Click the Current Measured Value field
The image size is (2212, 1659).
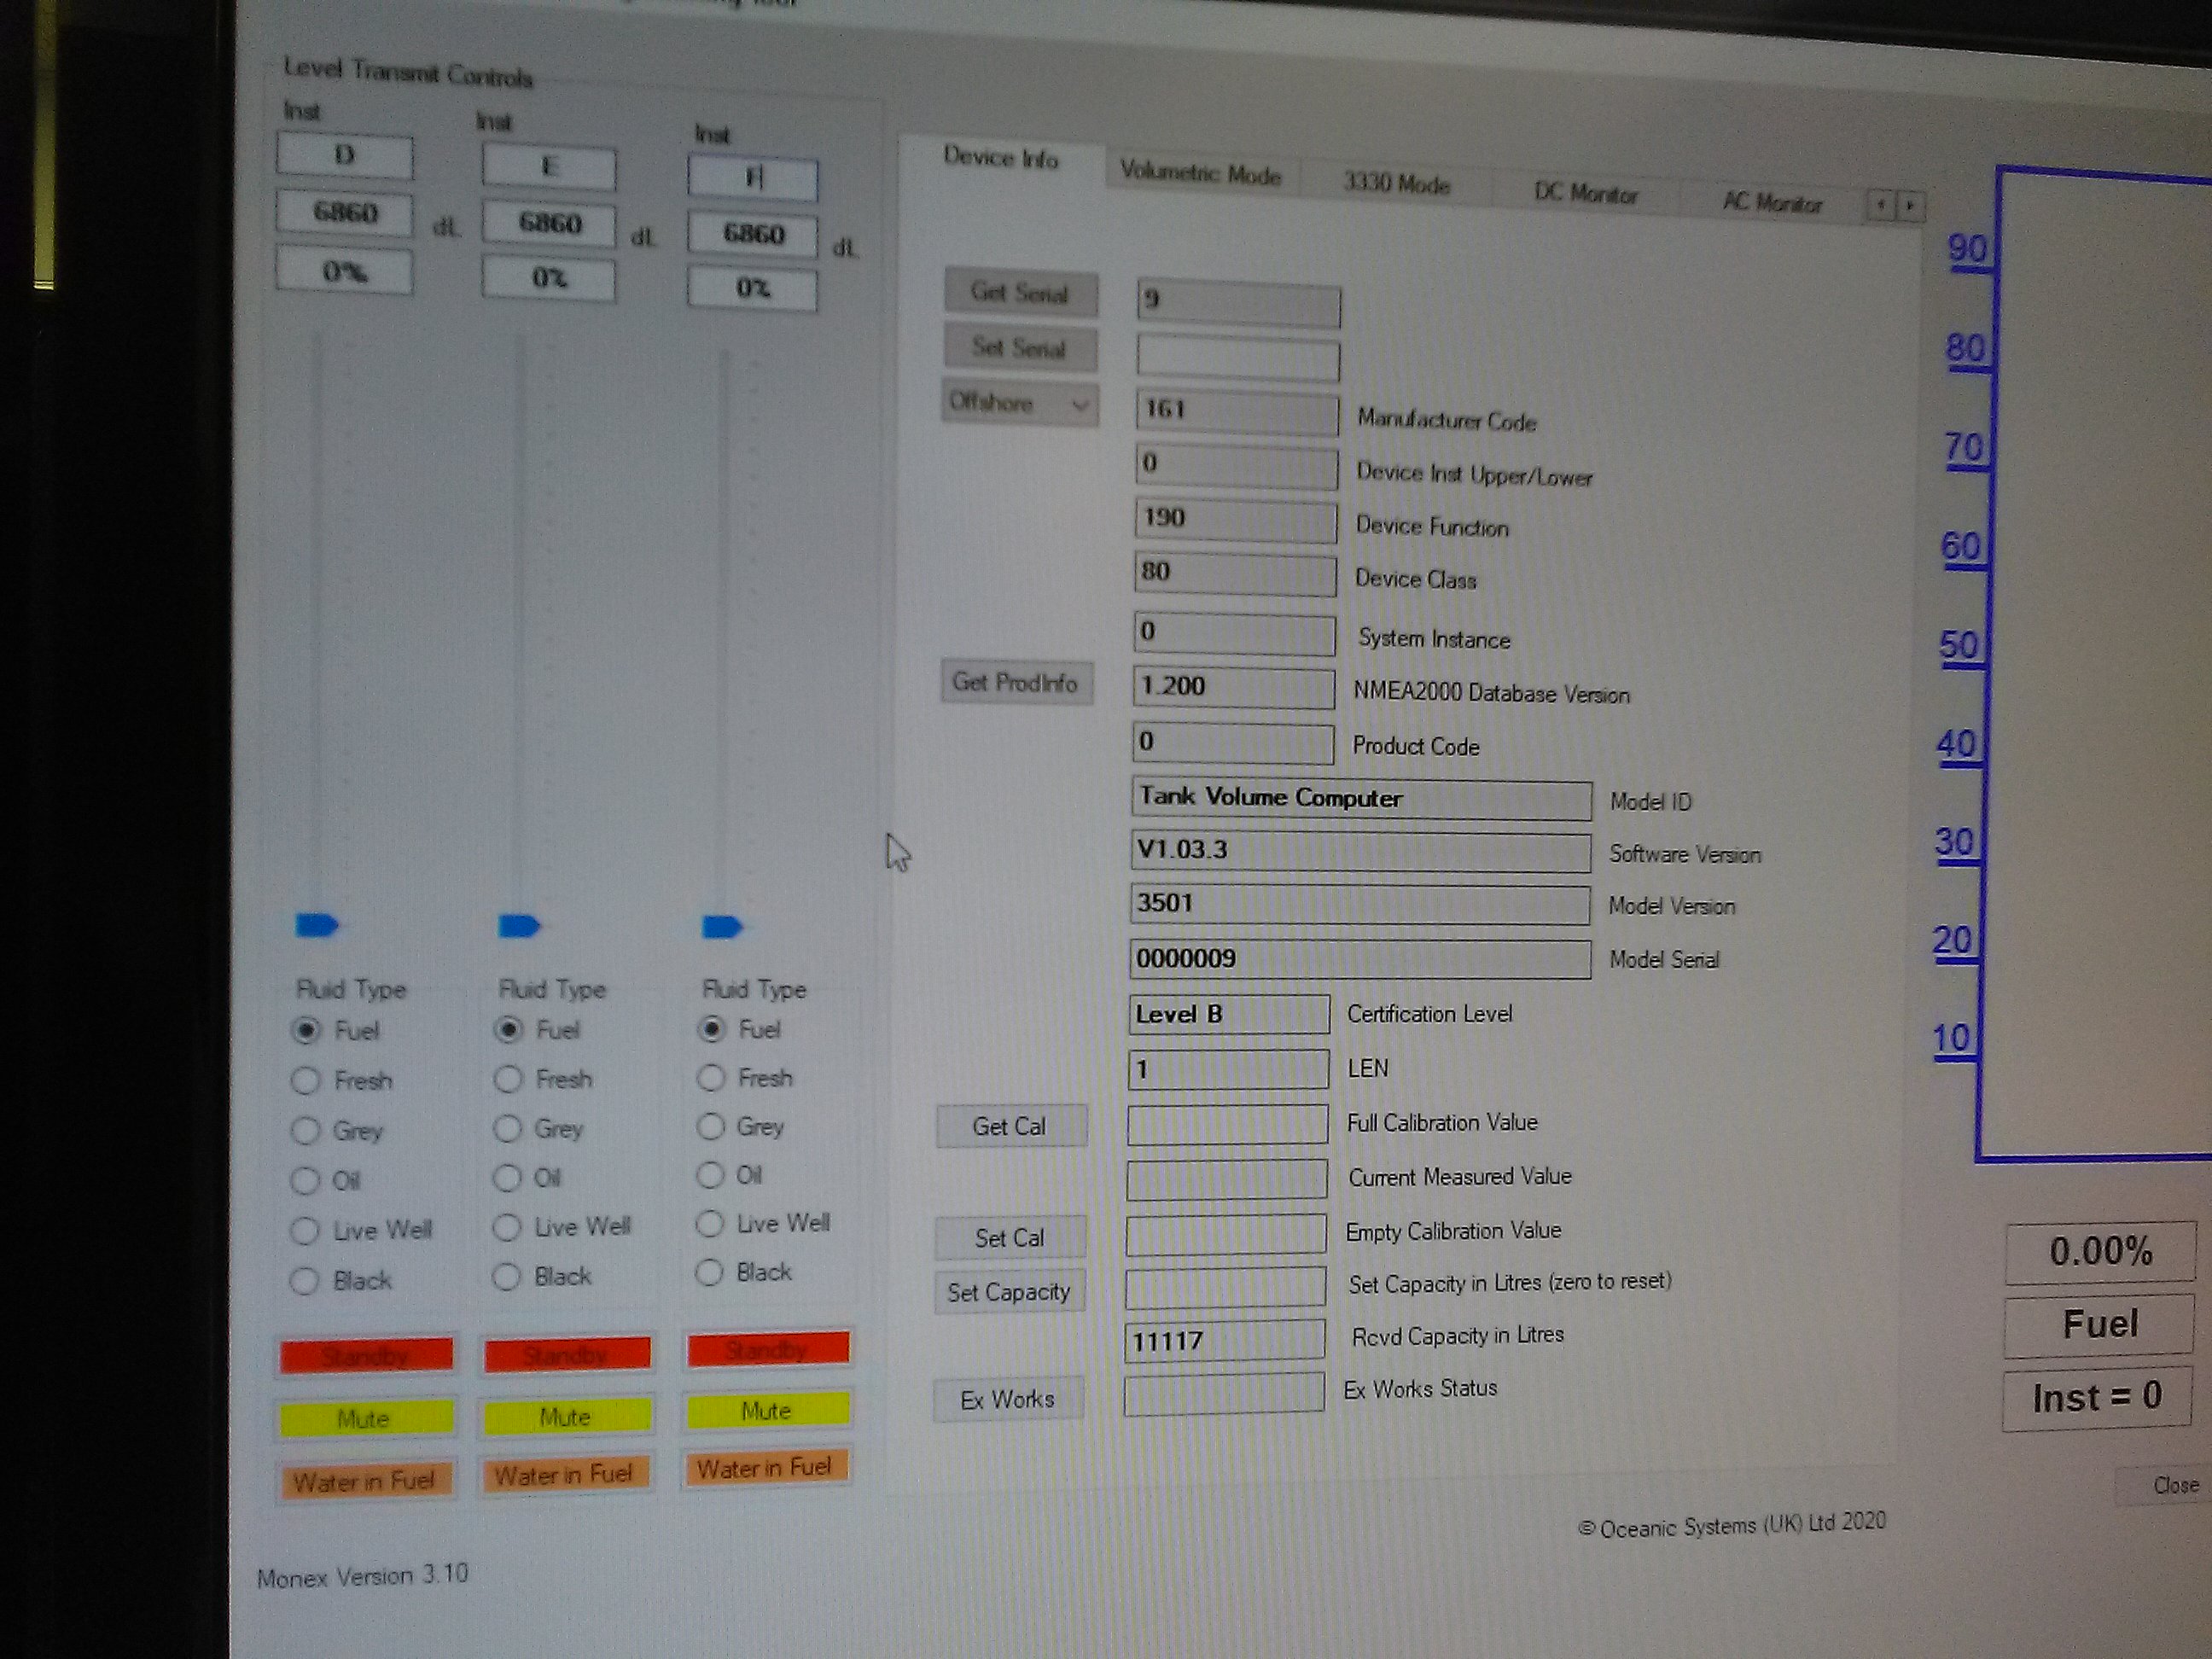coord(1227,1179)
